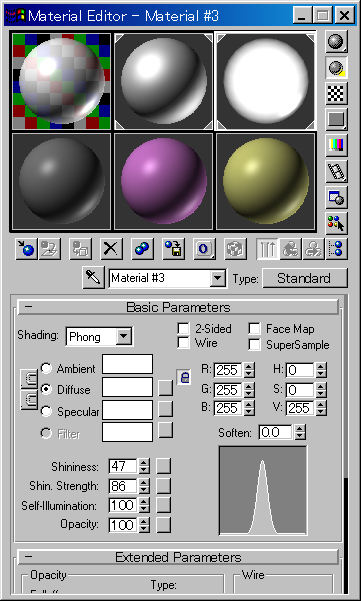The height and width of the screenshot is (601, 361).
Task: Click the Sample Type sphere icon
Action: 336,42
